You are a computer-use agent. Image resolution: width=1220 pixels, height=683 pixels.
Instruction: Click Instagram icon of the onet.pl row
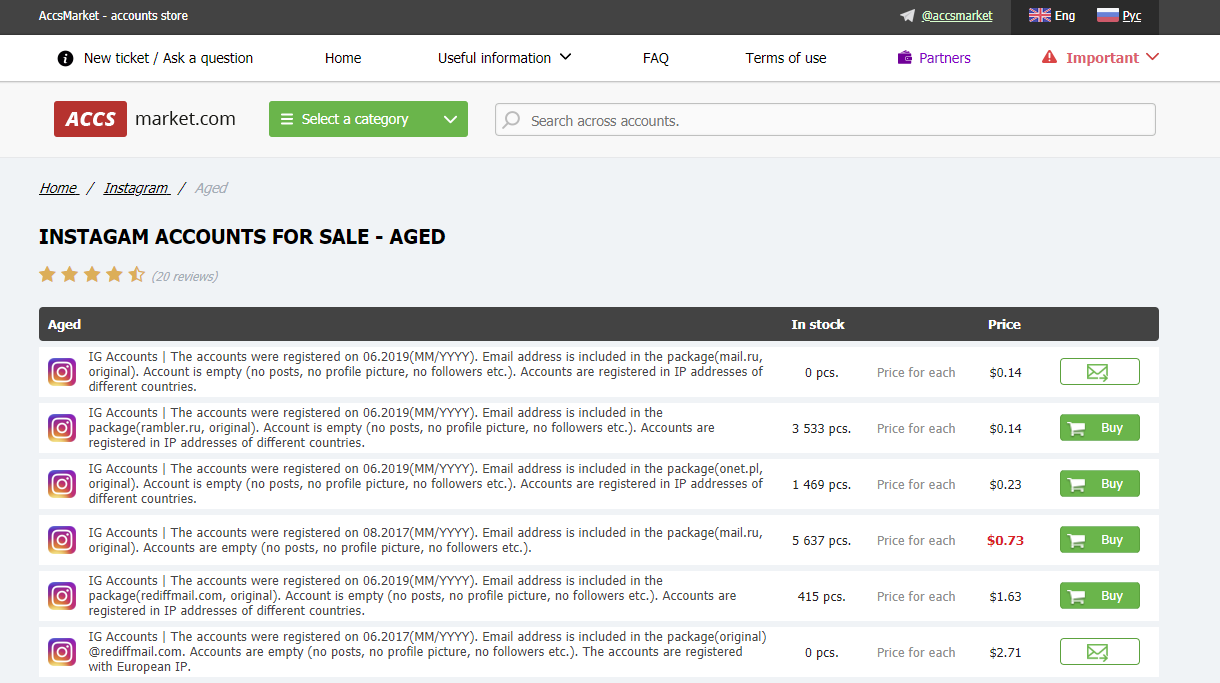[x=62, y=484]
